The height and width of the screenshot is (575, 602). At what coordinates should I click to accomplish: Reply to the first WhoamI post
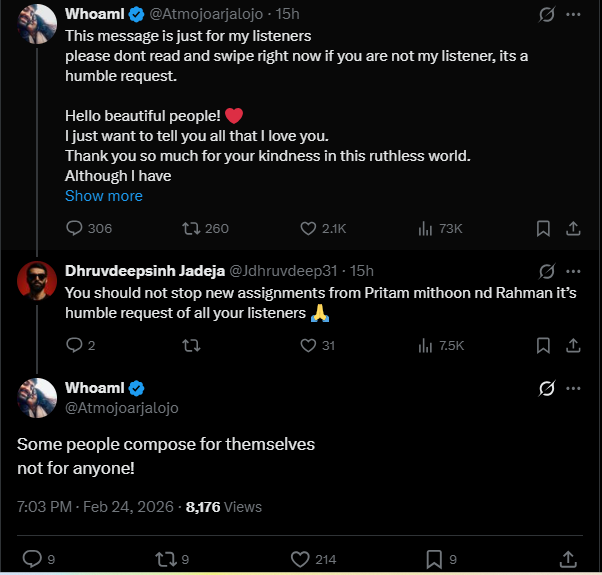(x=74, y=228)
